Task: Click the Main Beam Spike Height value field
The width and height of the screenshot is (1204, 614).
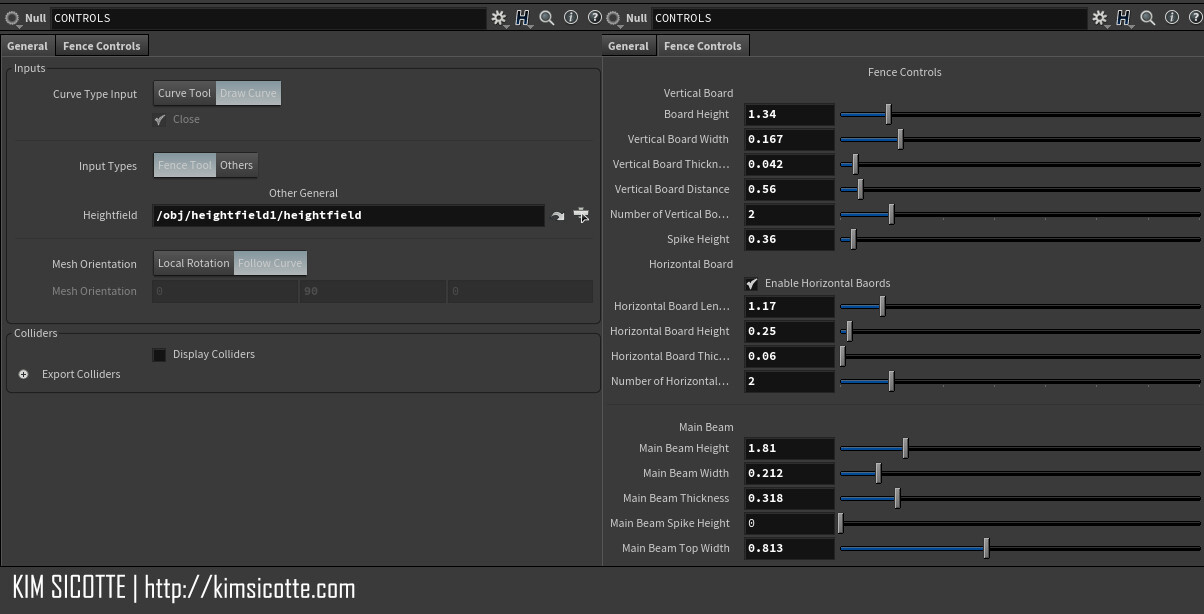Action: tap(789, 524)
